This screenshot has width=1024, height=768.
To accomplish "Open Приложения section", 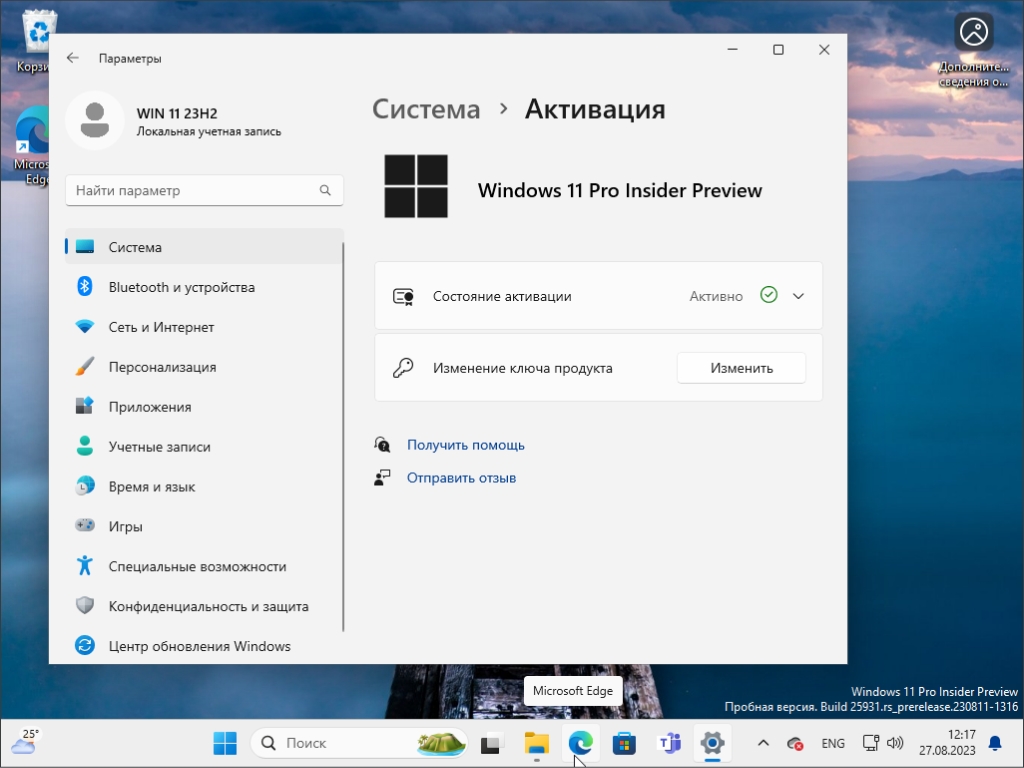I will click(x=204, y=406).
